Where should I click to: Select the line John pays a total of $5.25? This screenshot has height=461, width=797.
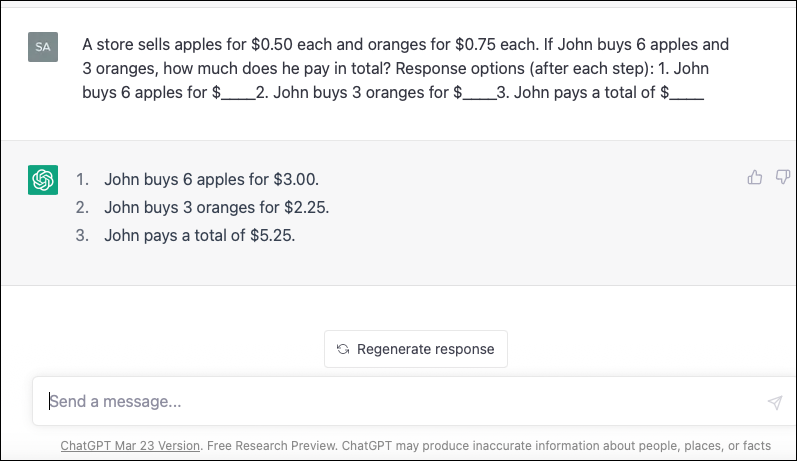click(x=200, y=235)
